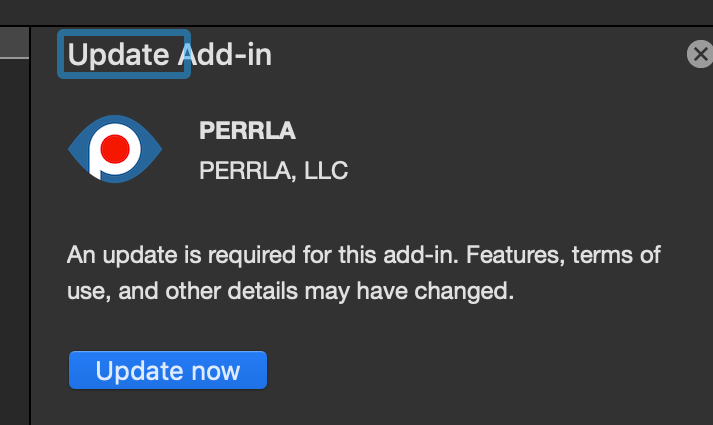Click the white P in the PERRLA logo
This screenshot has height=425, width=713.
click(100, 158)
